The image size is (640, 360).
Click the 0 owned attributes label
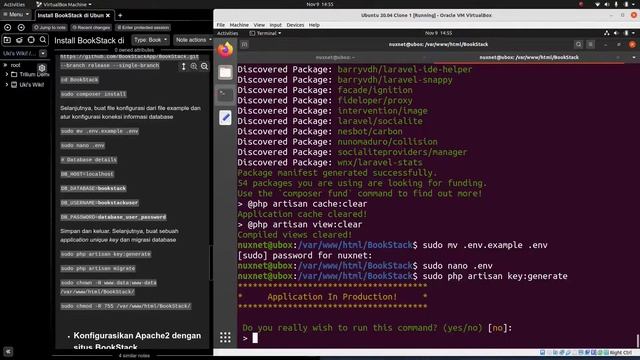(134, 50)
